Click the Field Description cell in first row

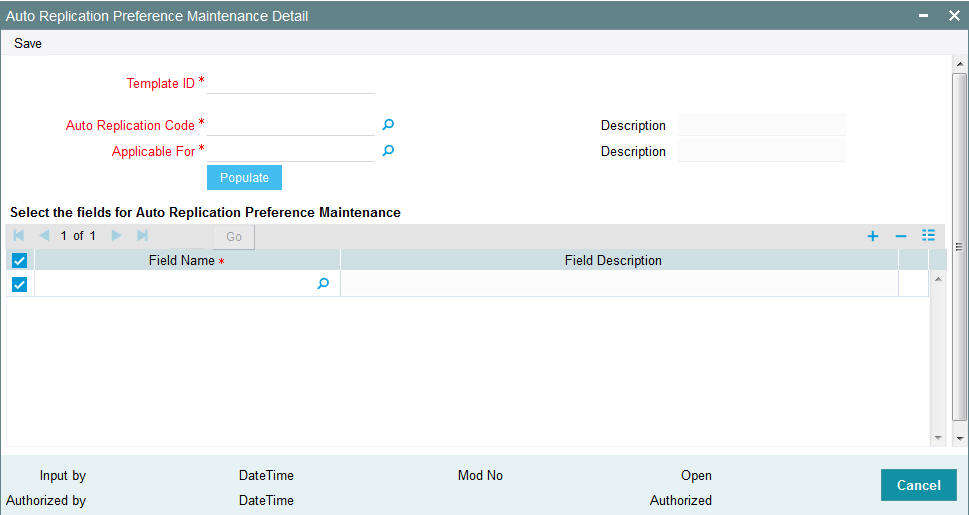tap(619, 284)
